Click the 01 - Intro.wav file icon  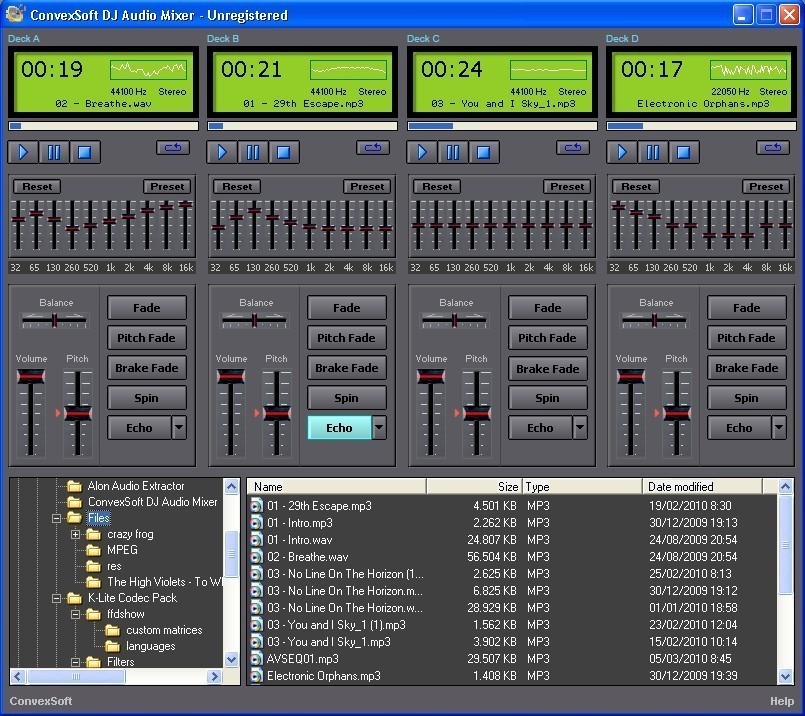pos(257,540)
